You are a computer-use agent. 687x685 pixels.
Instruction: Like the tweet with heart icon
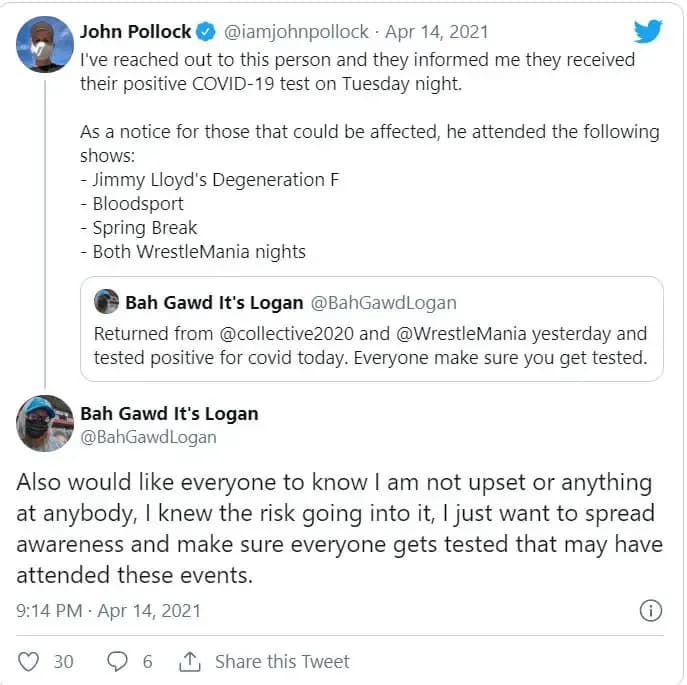30,661
